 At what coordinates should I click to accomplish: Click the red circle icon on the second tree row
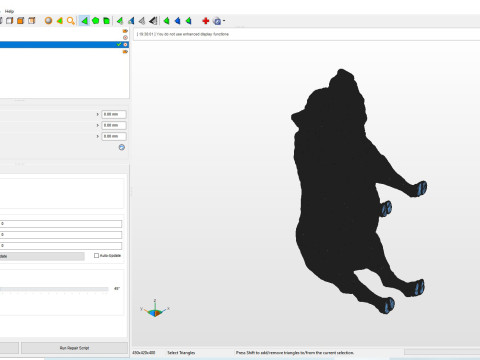125,37
